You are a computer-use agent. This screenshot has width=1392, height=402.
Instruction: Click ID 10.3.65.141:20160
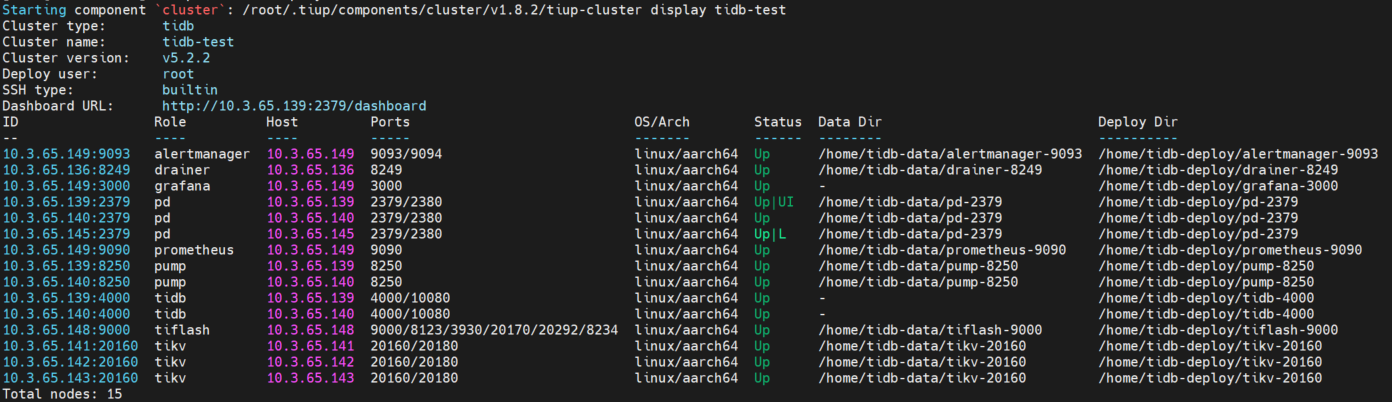(x=70, y=346)
